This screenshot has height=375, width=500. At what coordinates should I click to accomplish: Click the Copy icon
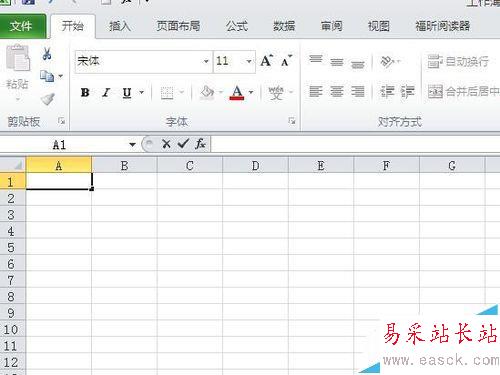47,76
